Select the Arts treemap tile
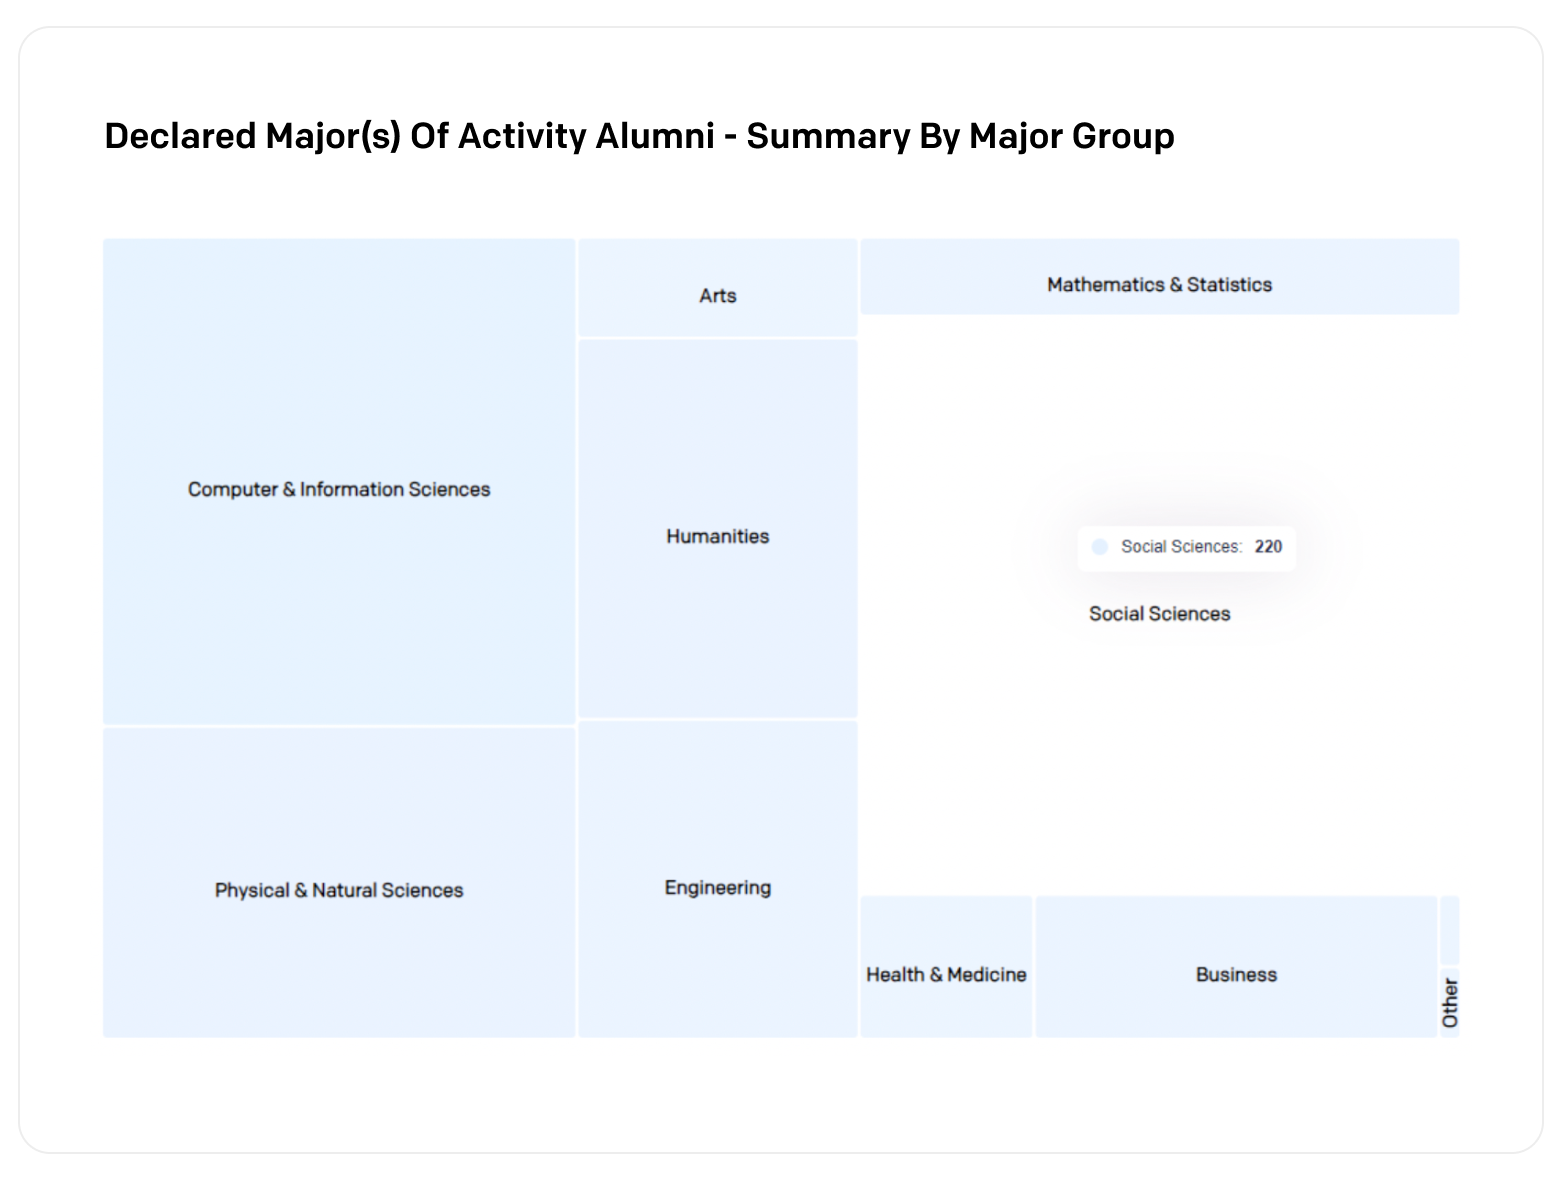 718,287
